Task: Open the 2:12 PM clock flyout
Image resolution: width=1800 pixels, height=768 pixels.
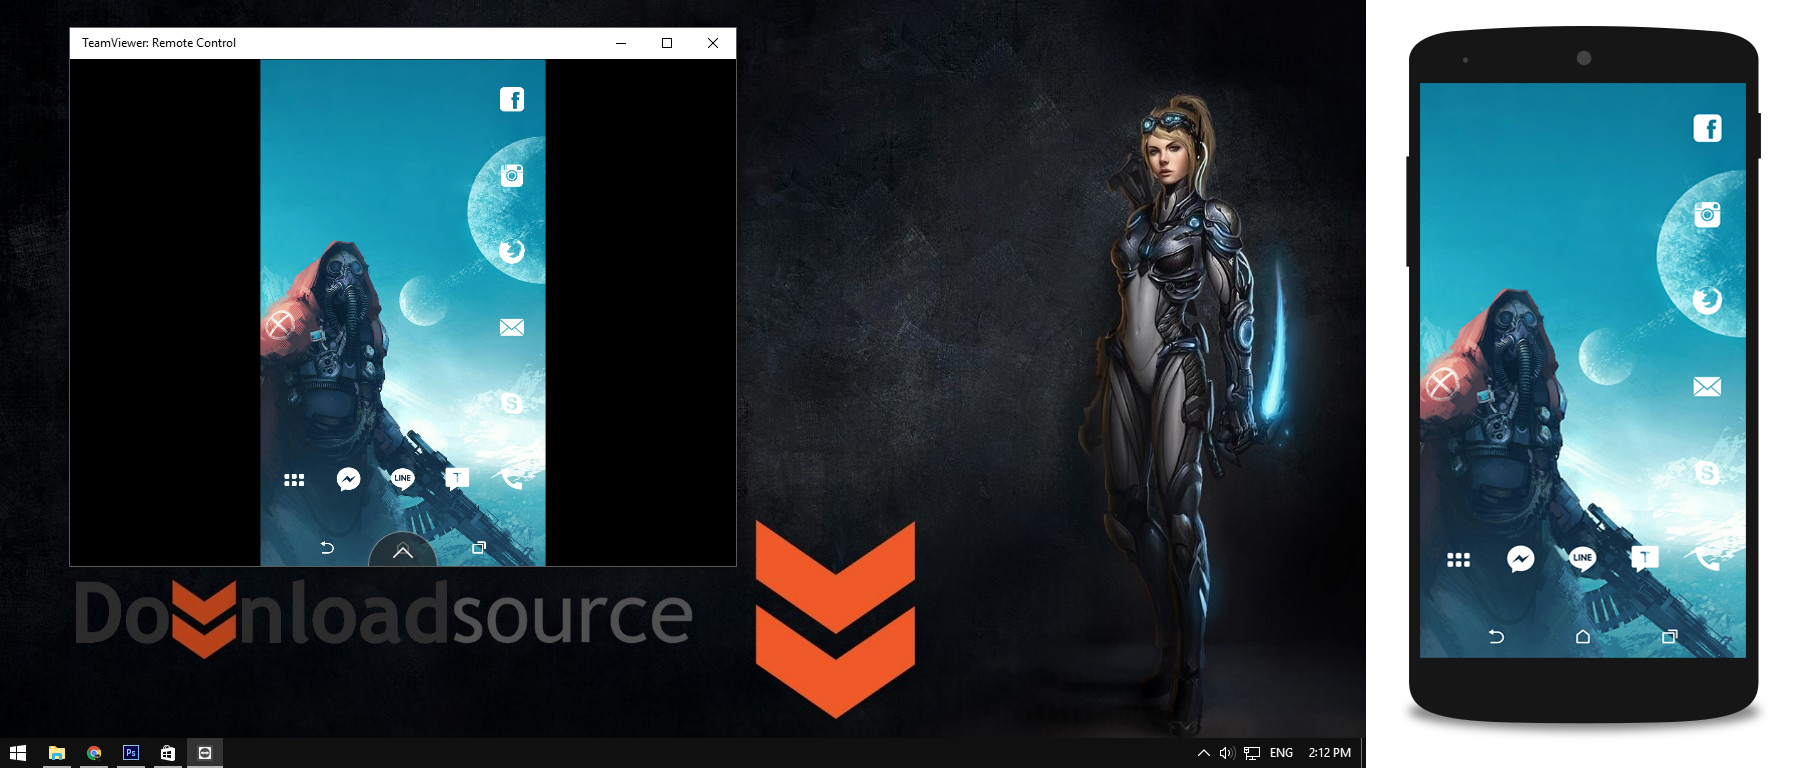Action: (1329, 753)
